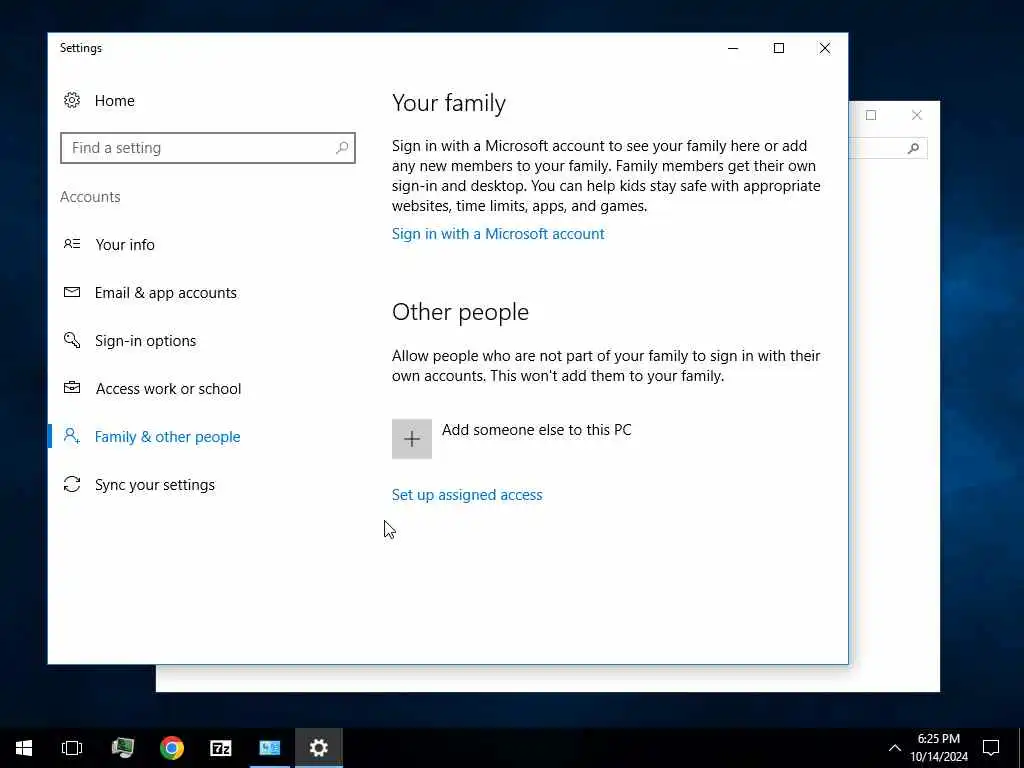Click the magnifier icon in Find a setting
The width and height of the screenshot is (1024, 768).
(x=342, y=148)
